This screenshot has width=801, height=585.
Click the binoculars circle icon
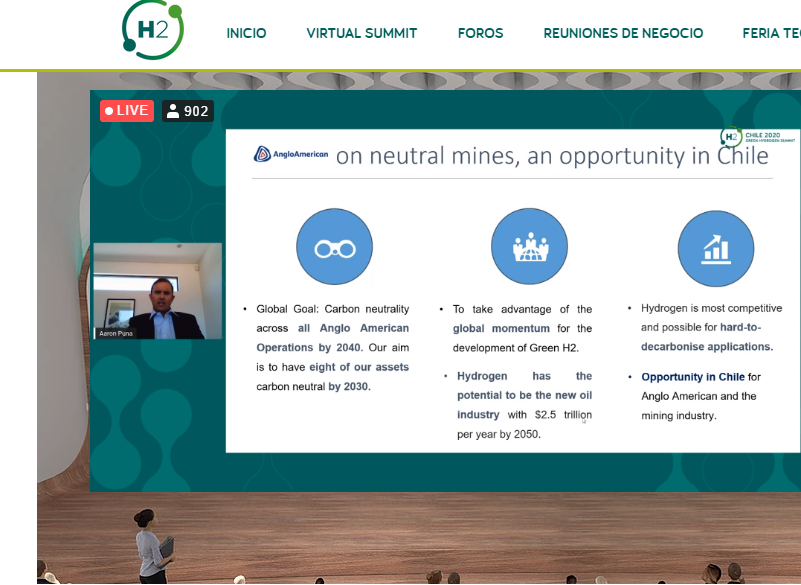334,248
